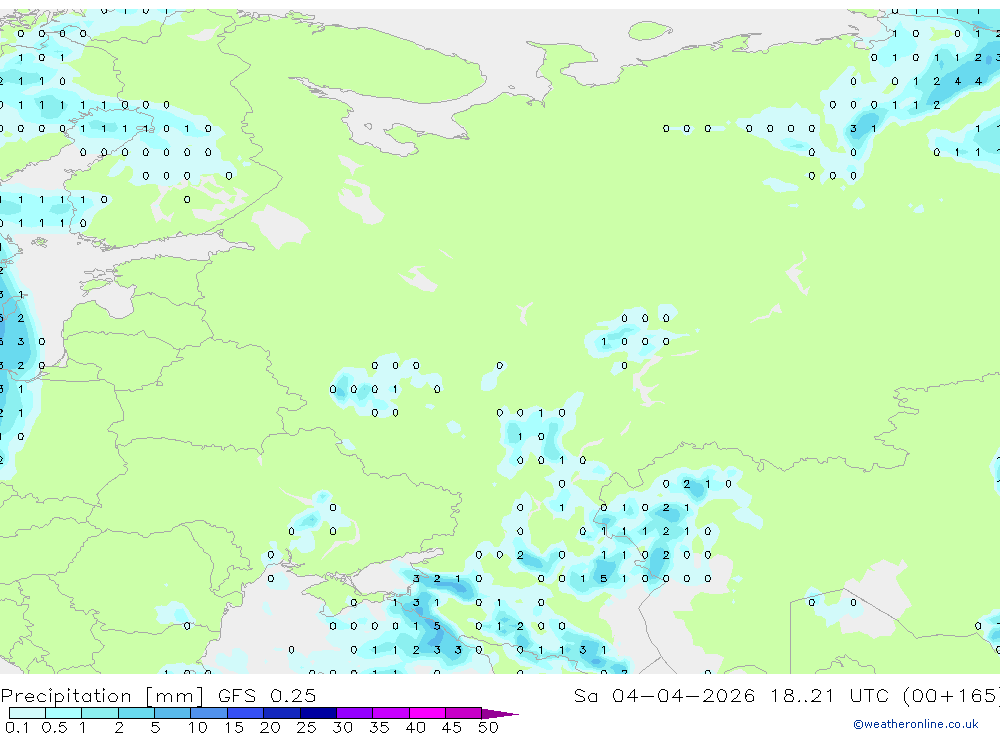
Task: Click the legend value '25'
Action: coord(306,727)
